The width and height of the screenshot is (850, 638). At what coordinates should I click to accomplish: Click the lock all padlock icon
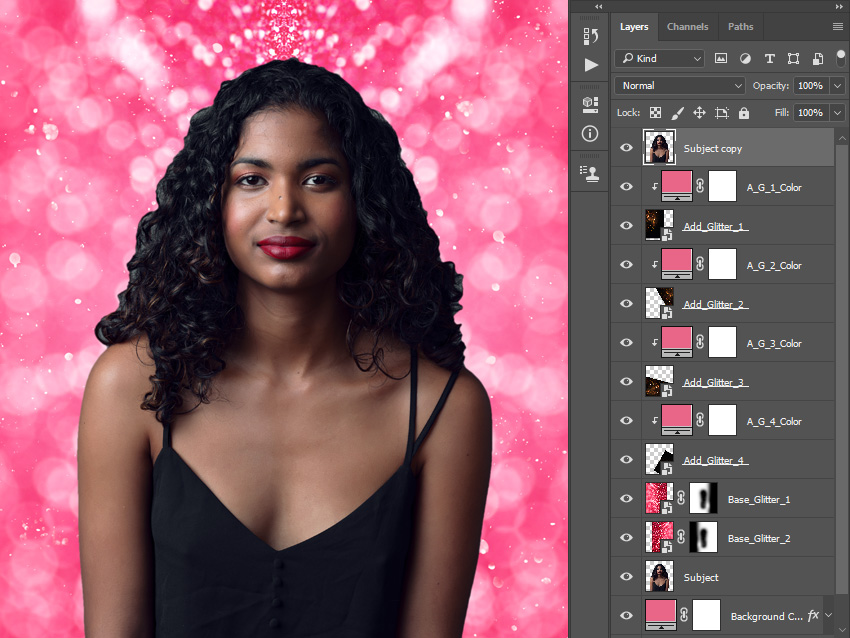[x=744, y=113]
